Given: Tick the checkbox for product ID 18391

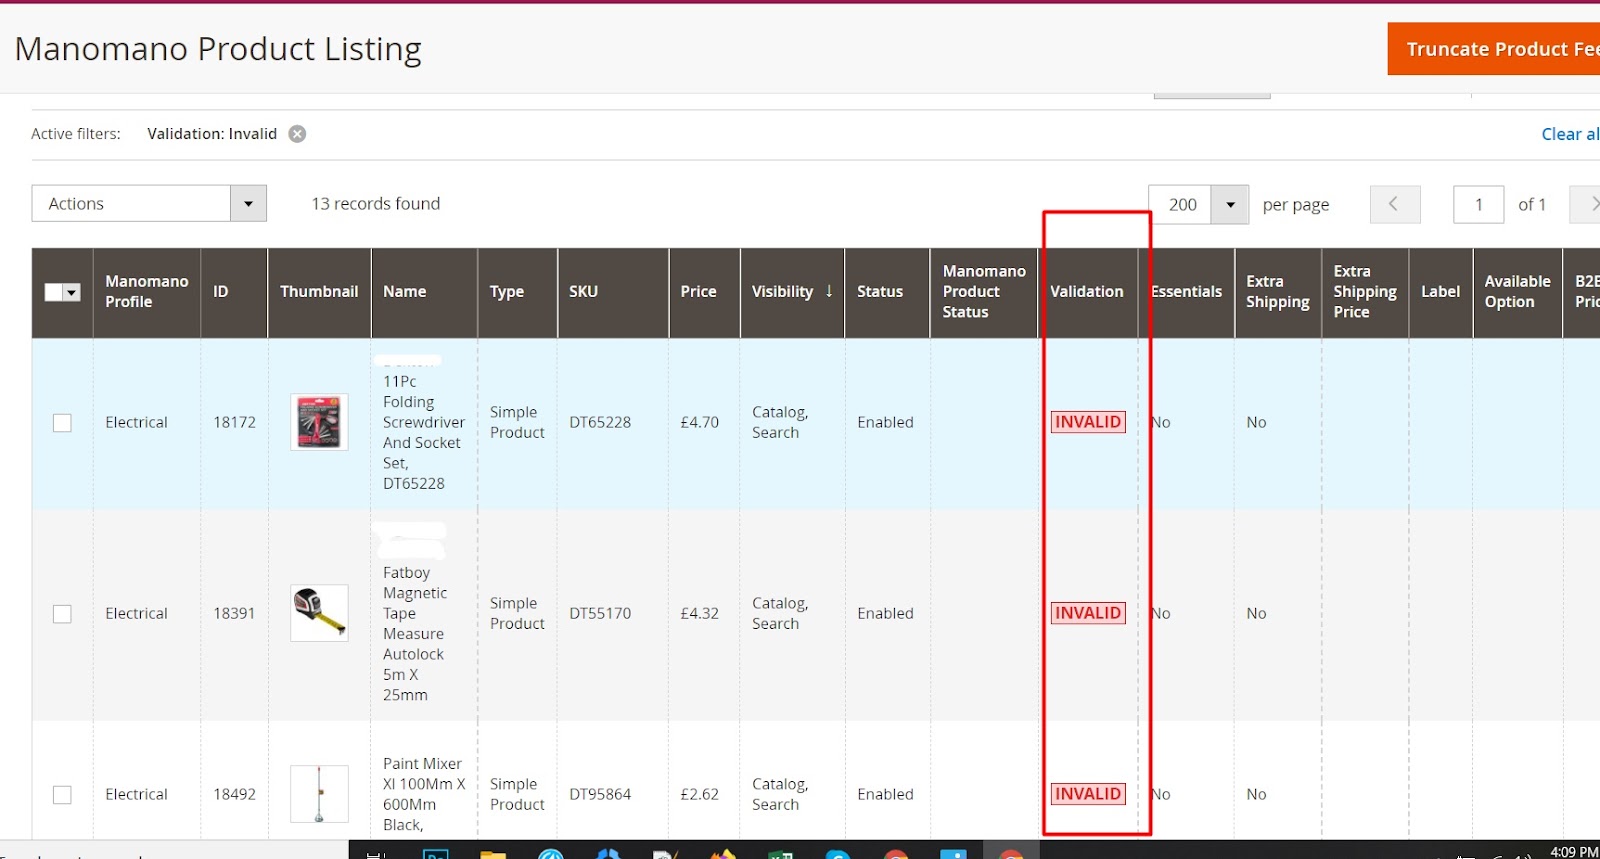Looking at the screenshot, I should click(x=62, y=614).
